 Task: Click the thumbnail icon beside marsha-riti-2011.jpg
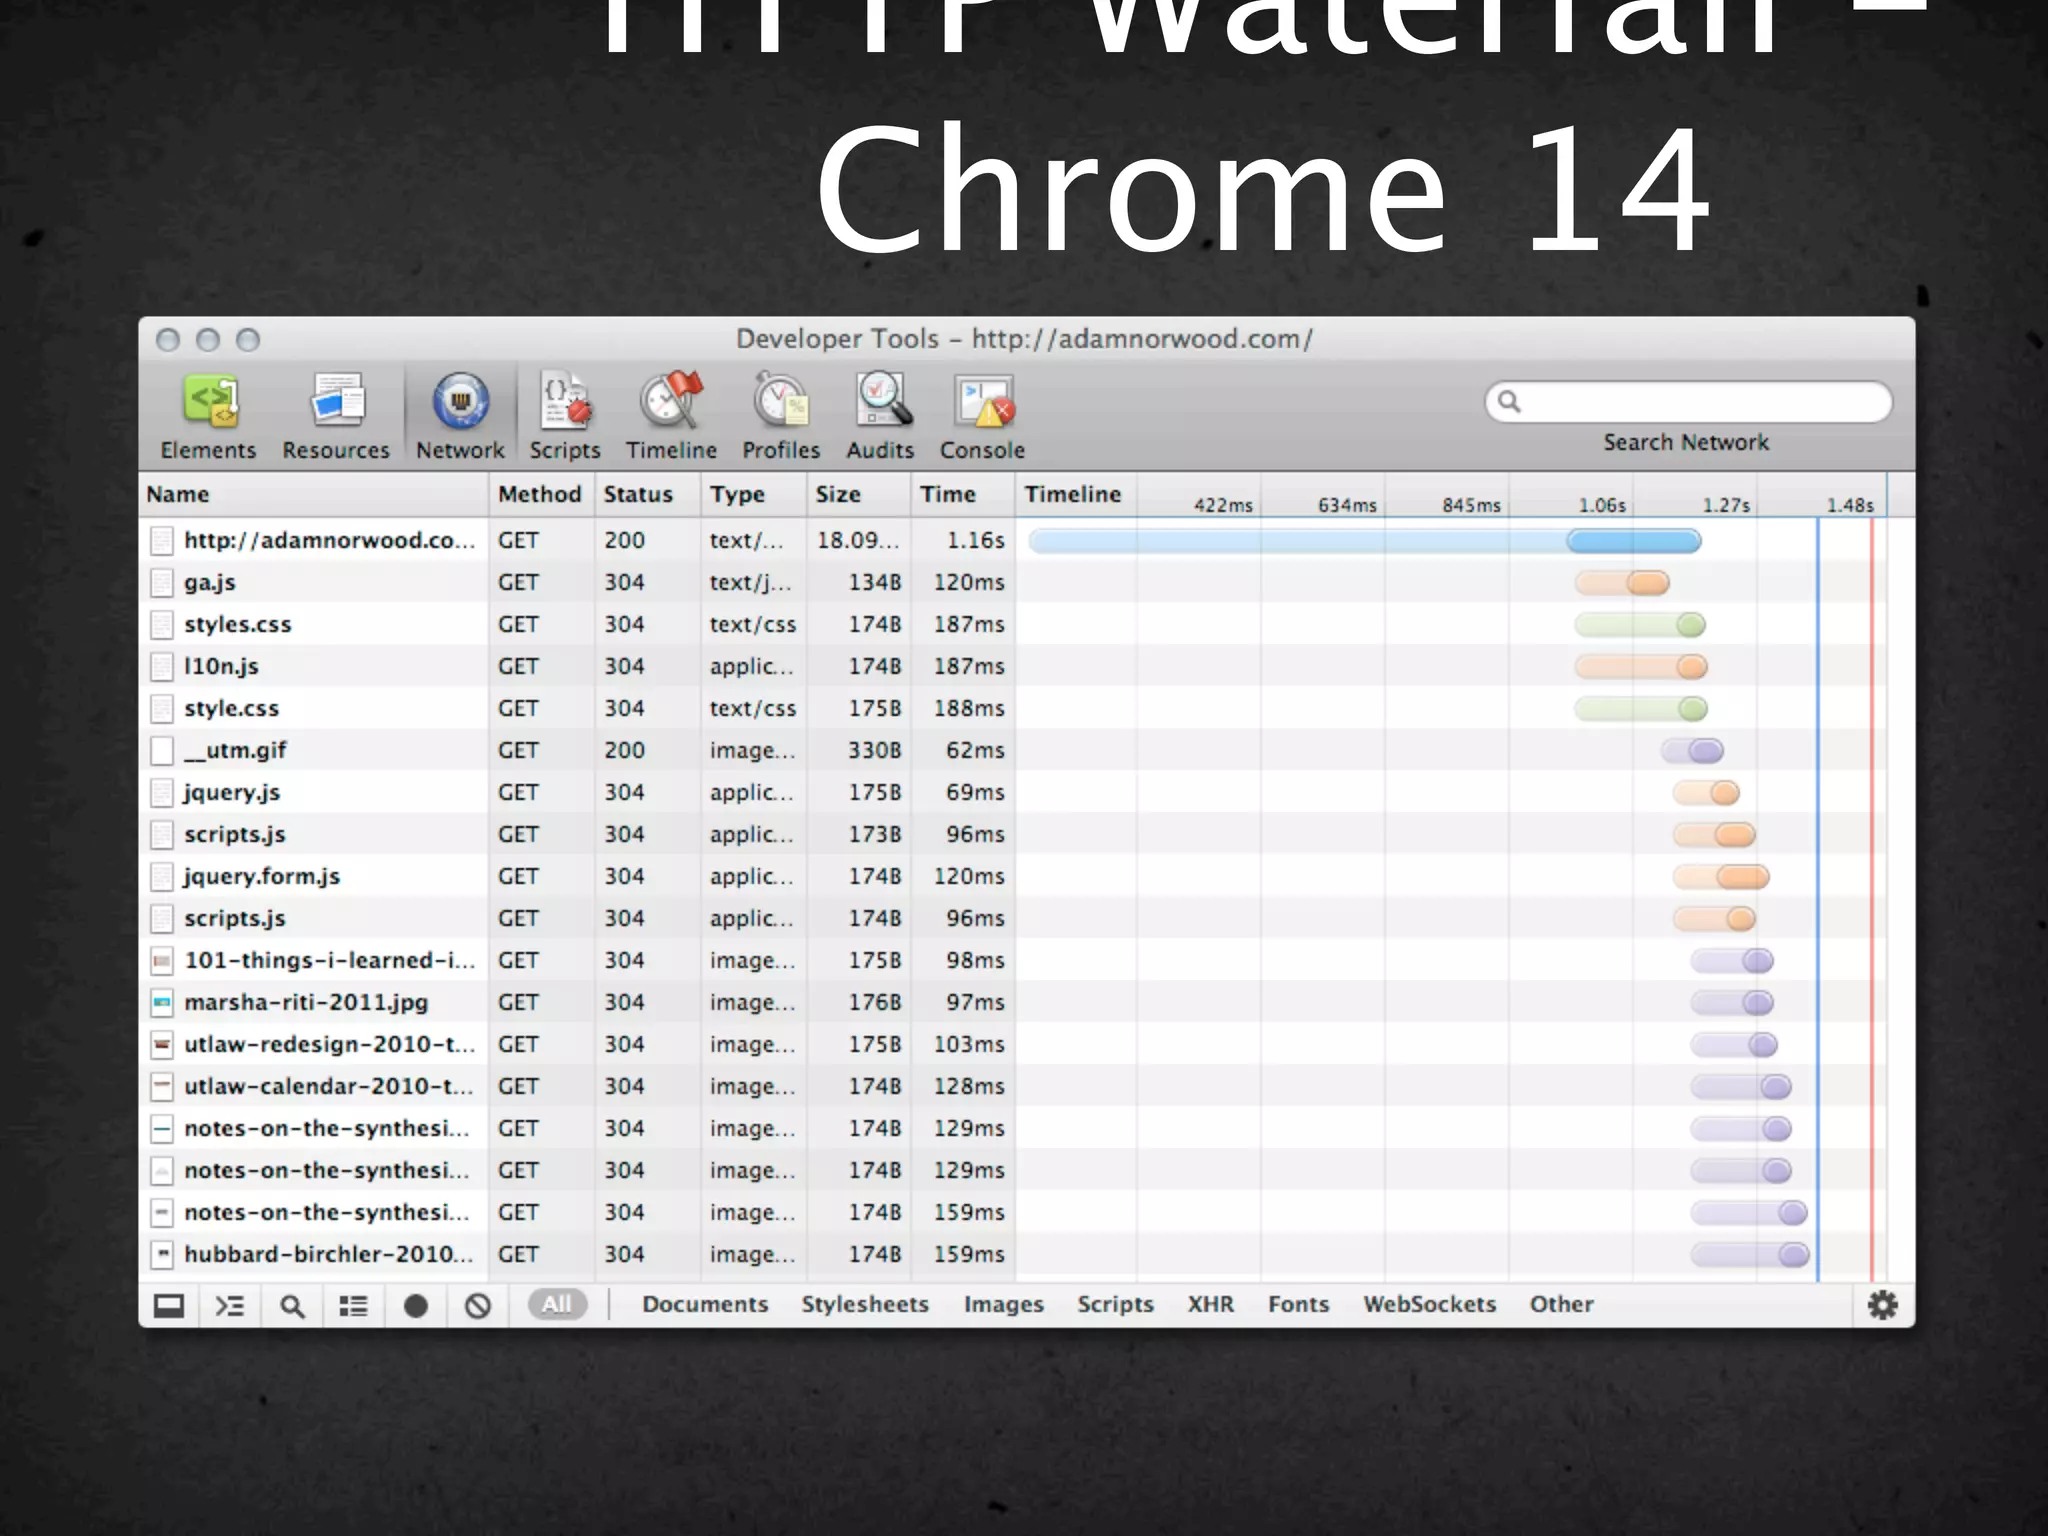tap(162, 1002)
